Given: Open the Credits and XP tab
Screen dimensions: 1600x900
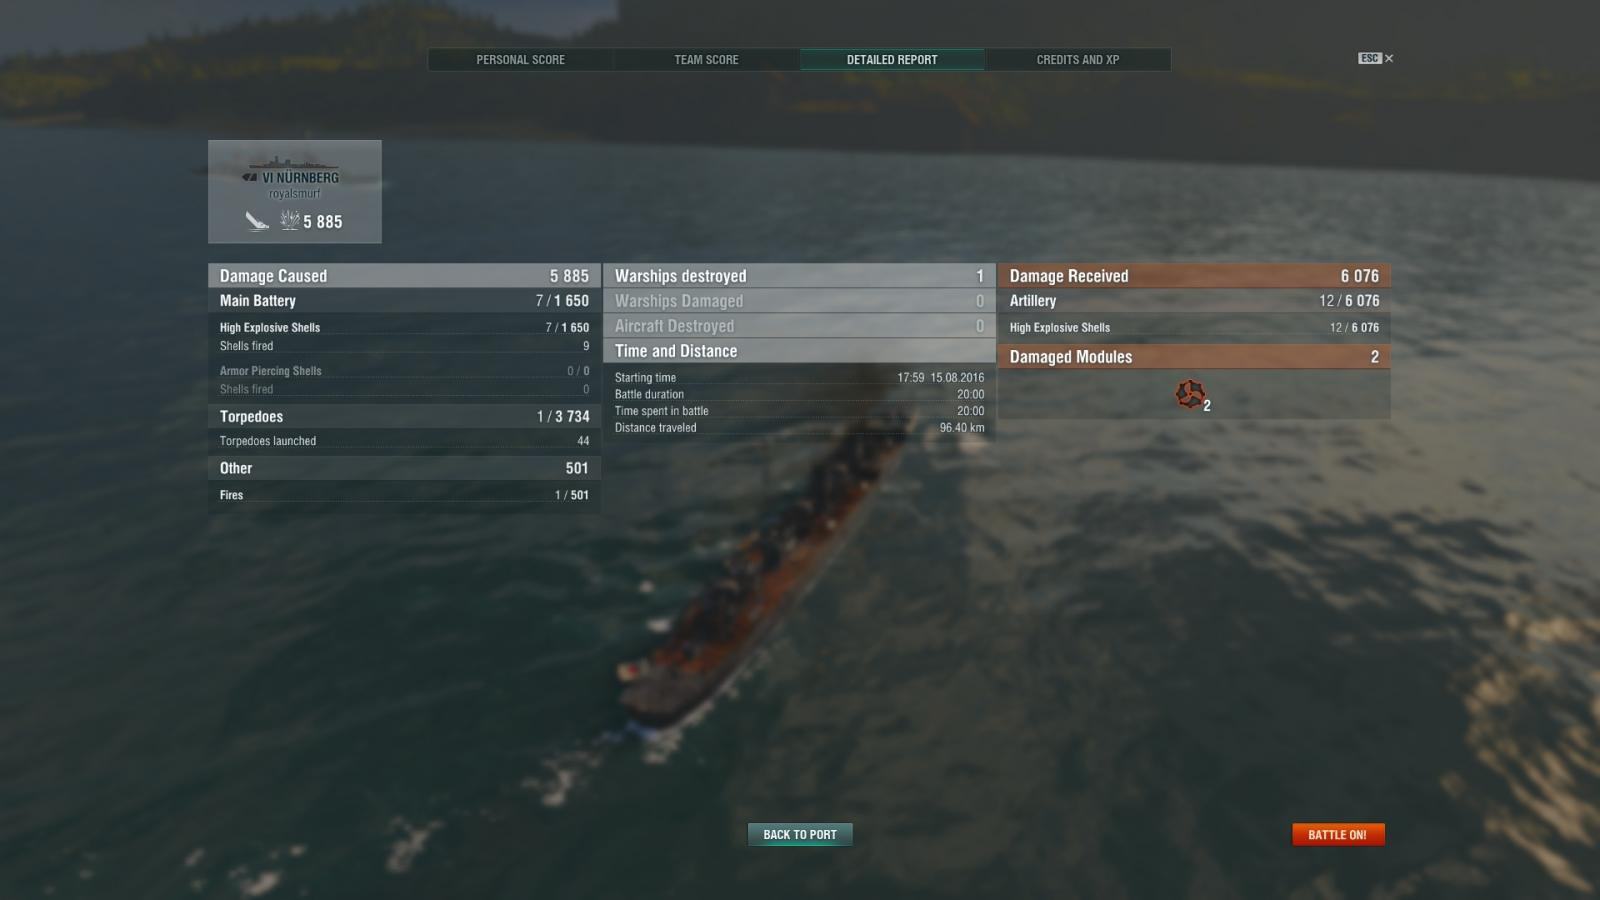Looking at the screenshot, I should point(1078,60).
